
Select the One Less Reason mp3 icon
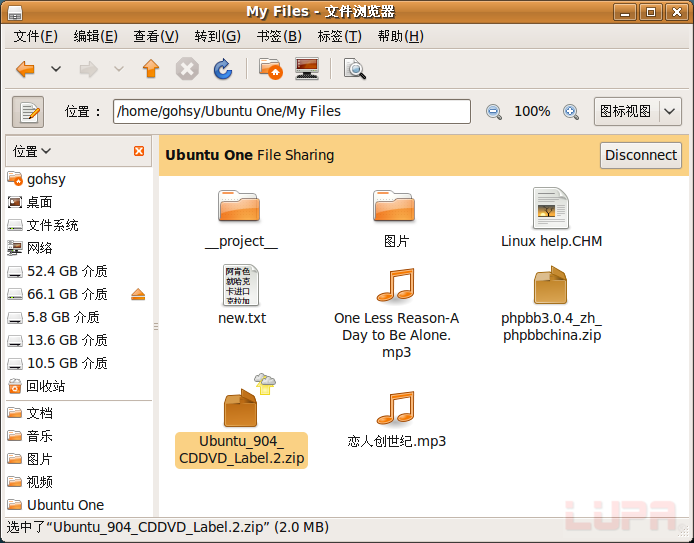(x=396, y=285)
